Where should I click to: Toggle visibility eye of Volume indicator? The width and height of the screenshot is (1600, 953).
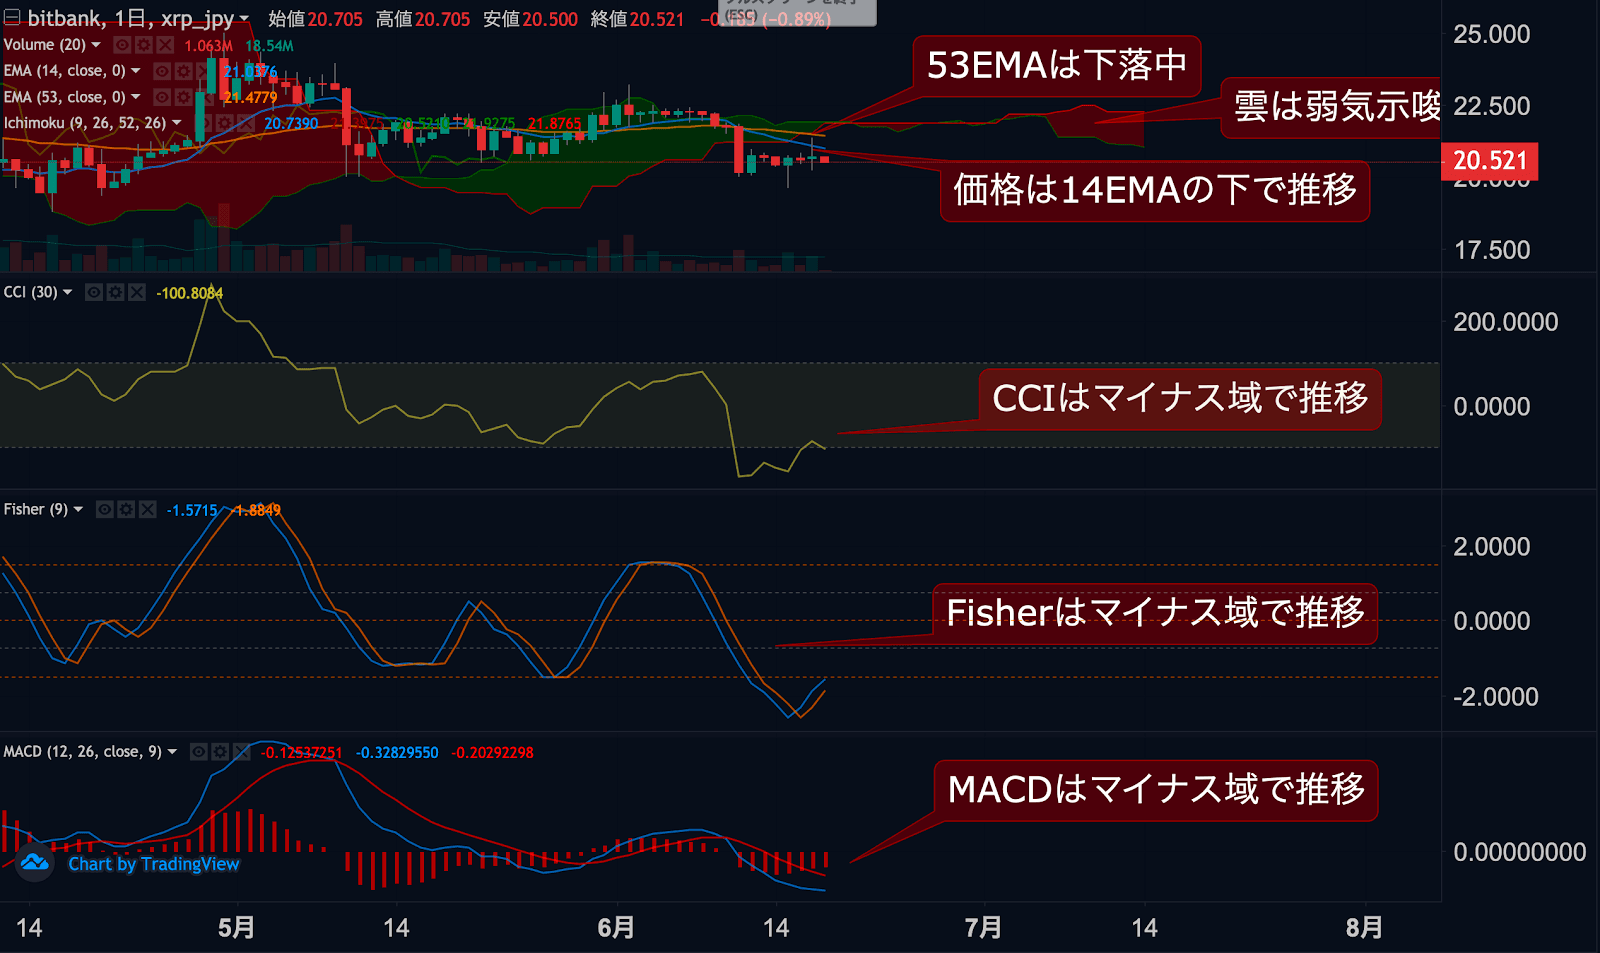pyautogui.click(x=122, y=45)
